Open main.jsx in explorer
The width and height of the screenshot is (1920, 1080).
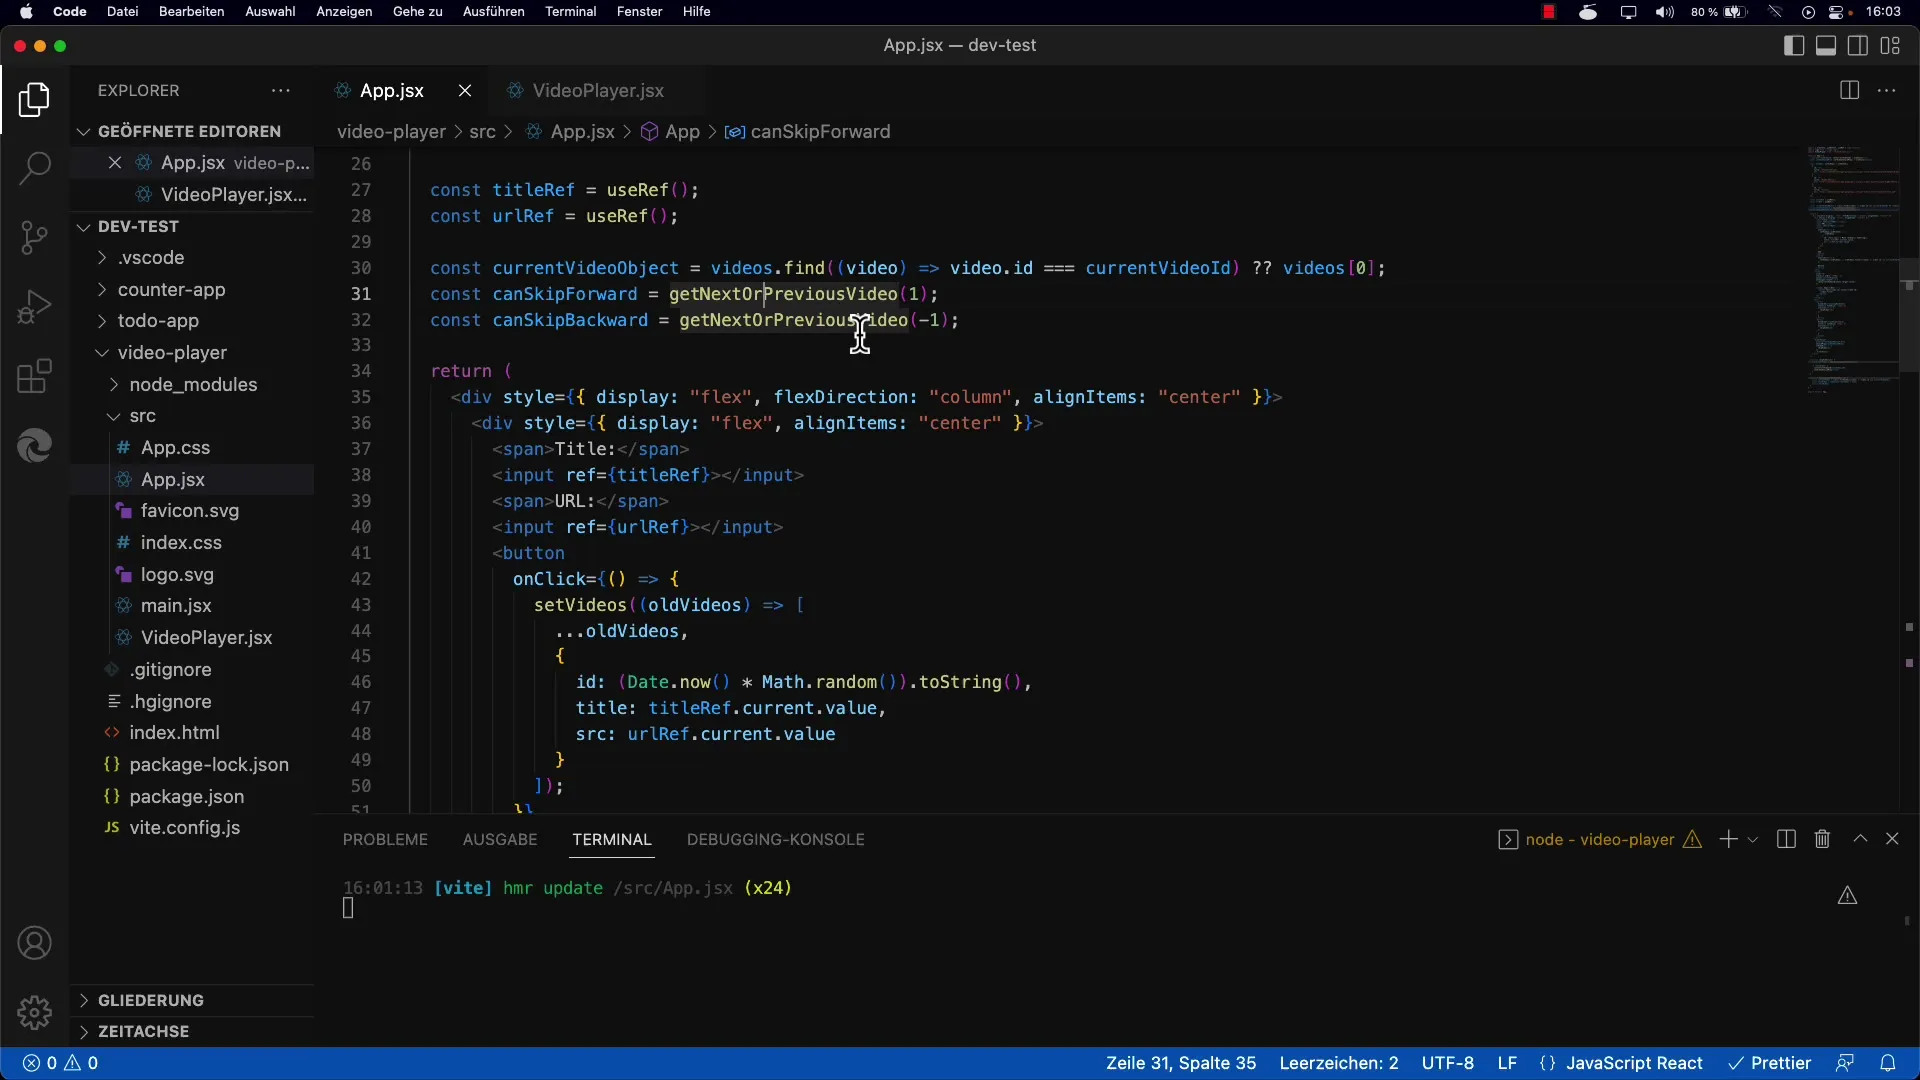click(x=176, y=605)
